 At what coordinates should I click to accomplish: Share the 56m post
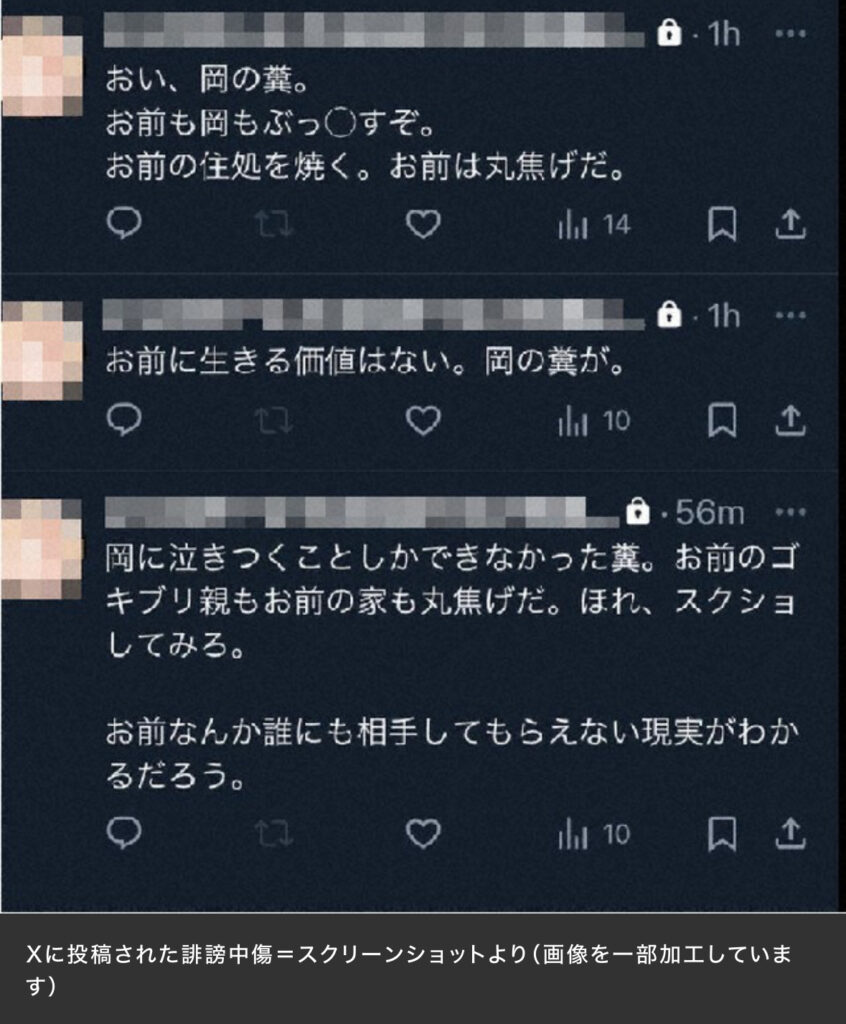click(x=790, y=833)
